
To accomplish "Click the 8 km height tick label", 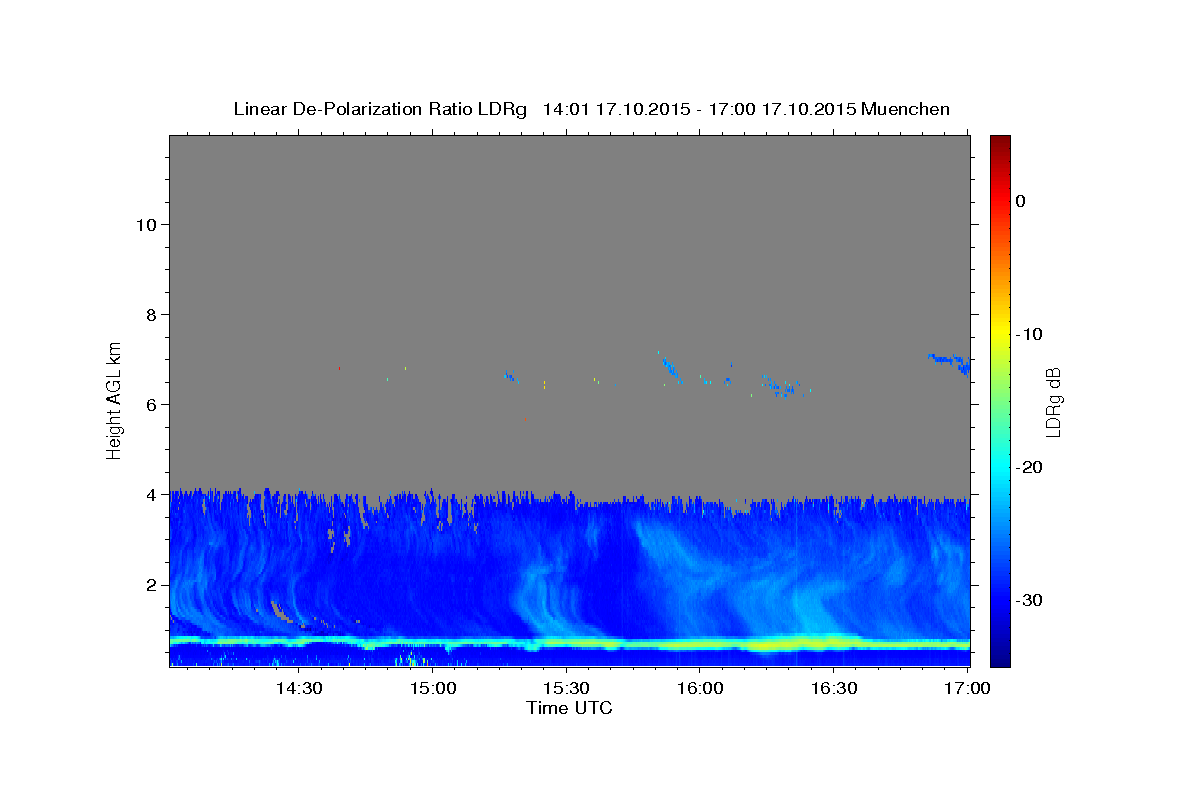I will click(x=150, y=314).
